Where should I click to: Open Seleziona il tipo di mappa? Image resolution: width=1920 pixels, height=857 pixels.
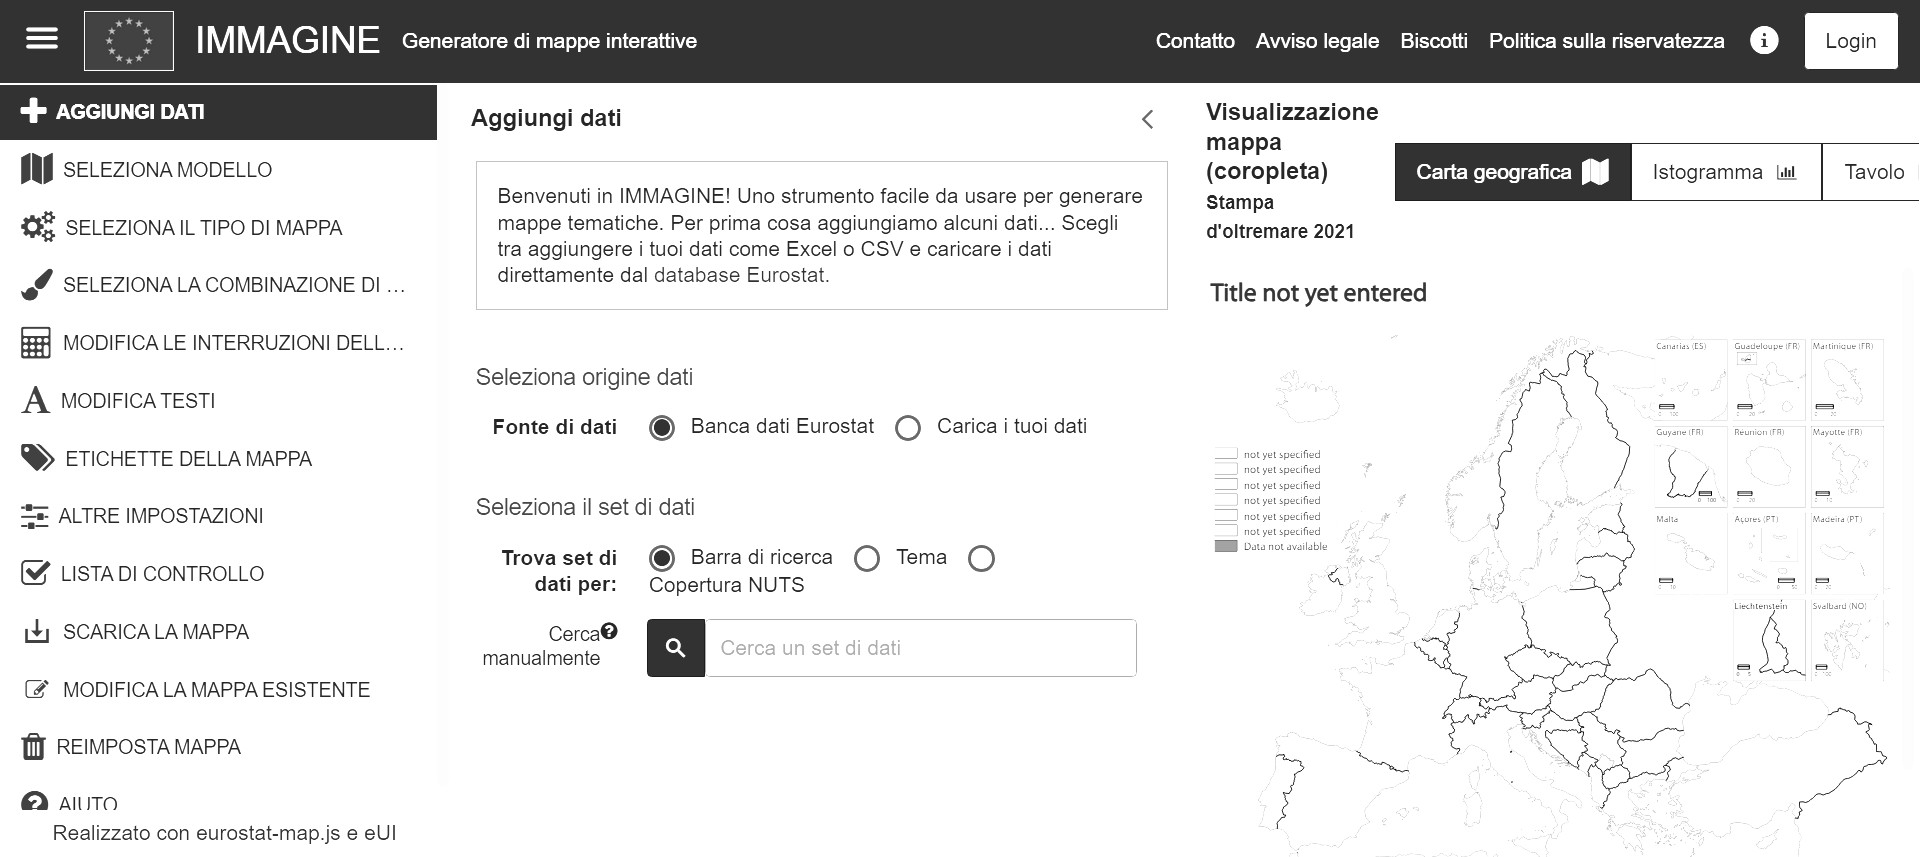(x=203, y=228)
